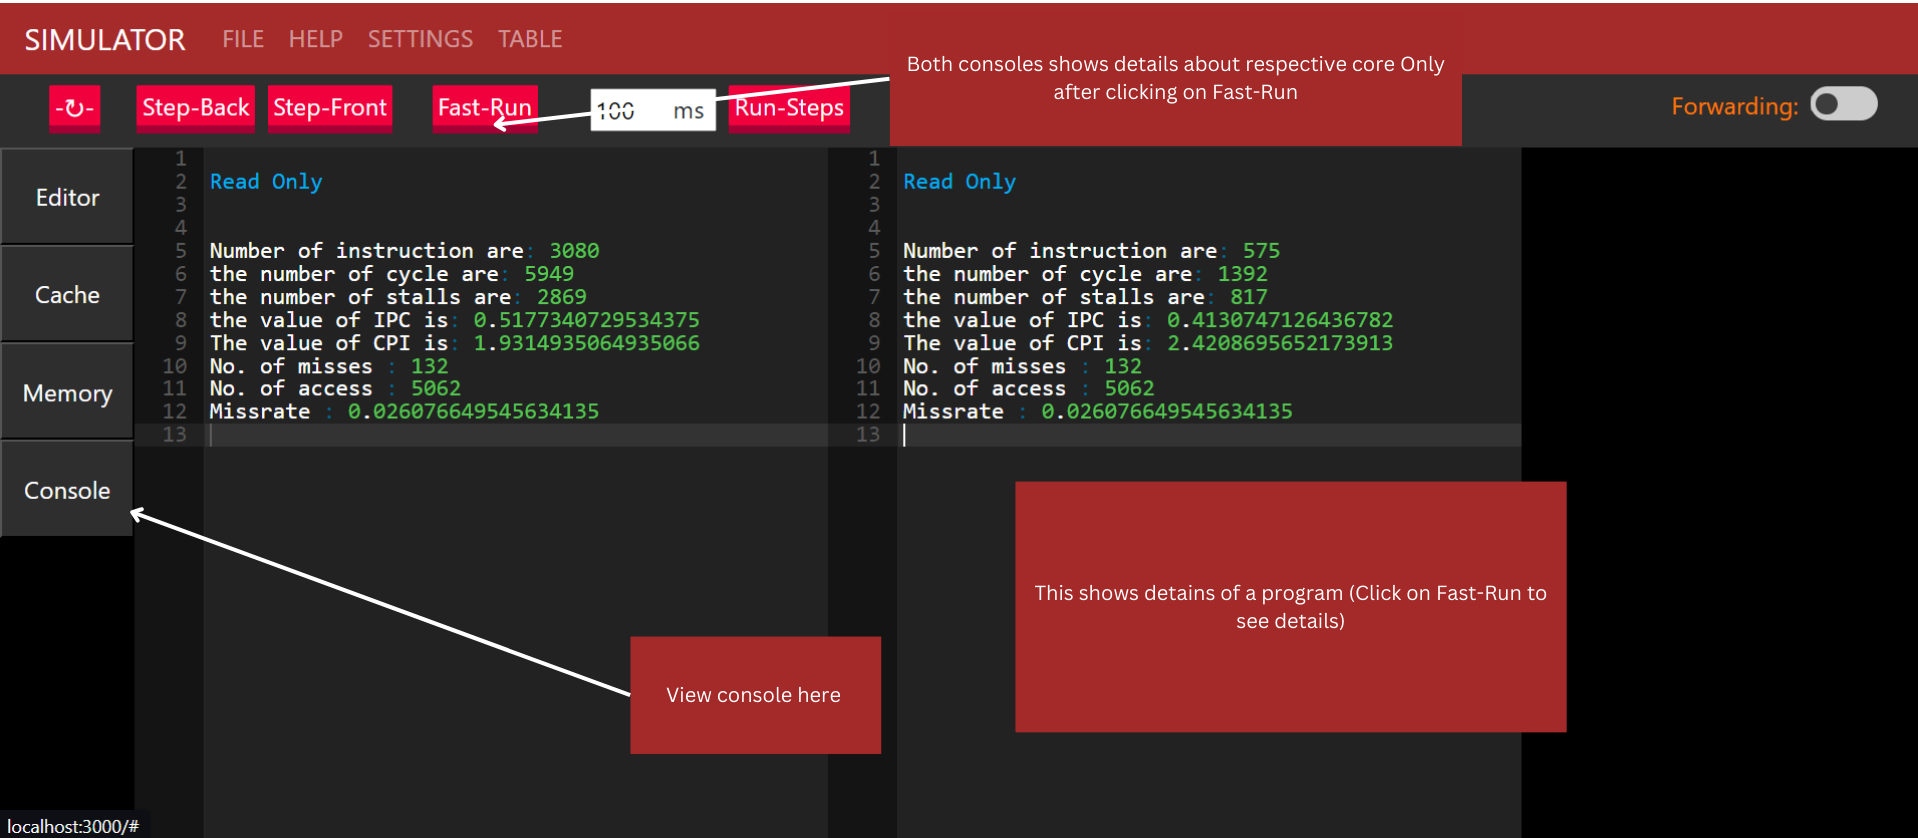Open the TABLE menu
Viewport: 1918px width, 838px height.
(530, 39)
